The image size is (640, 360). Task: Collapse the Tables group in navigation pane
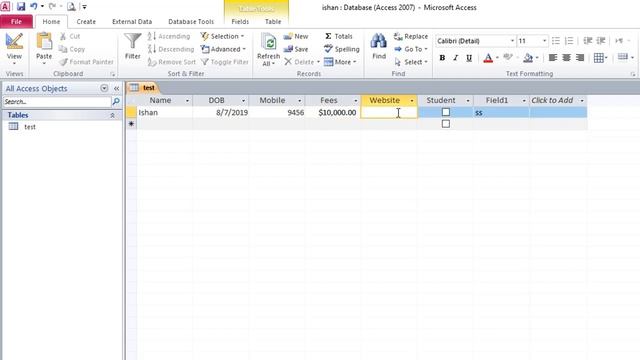pyautogui.click(x=112, y=116)
